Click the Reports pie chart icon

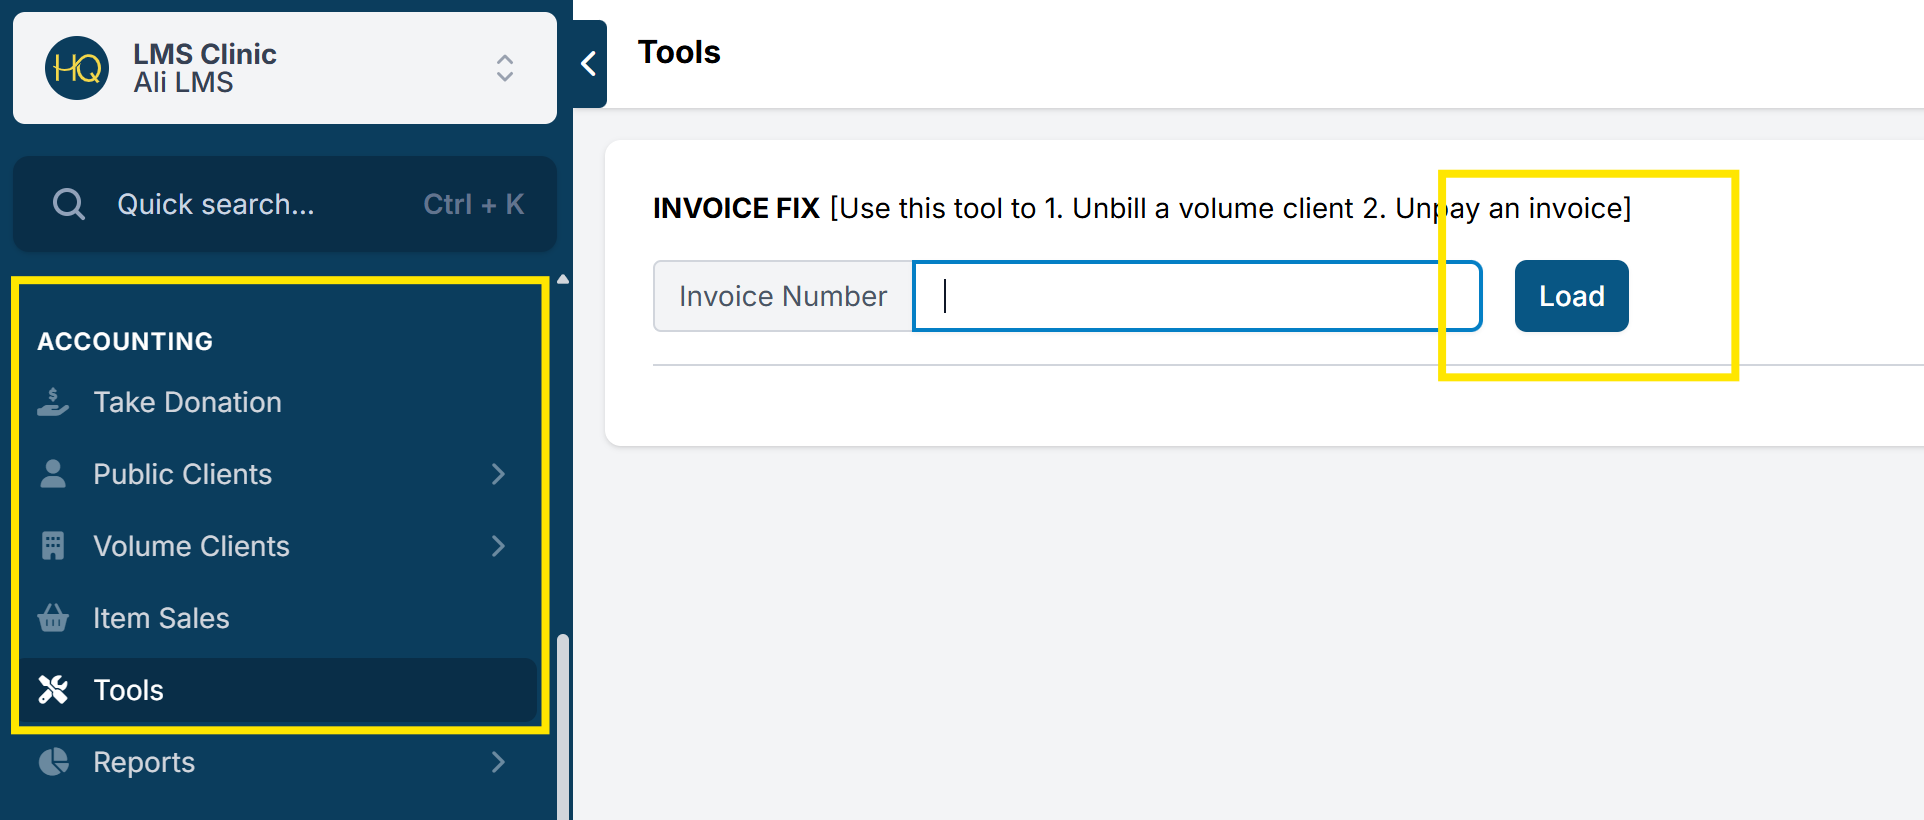click(x=53, y=762)
